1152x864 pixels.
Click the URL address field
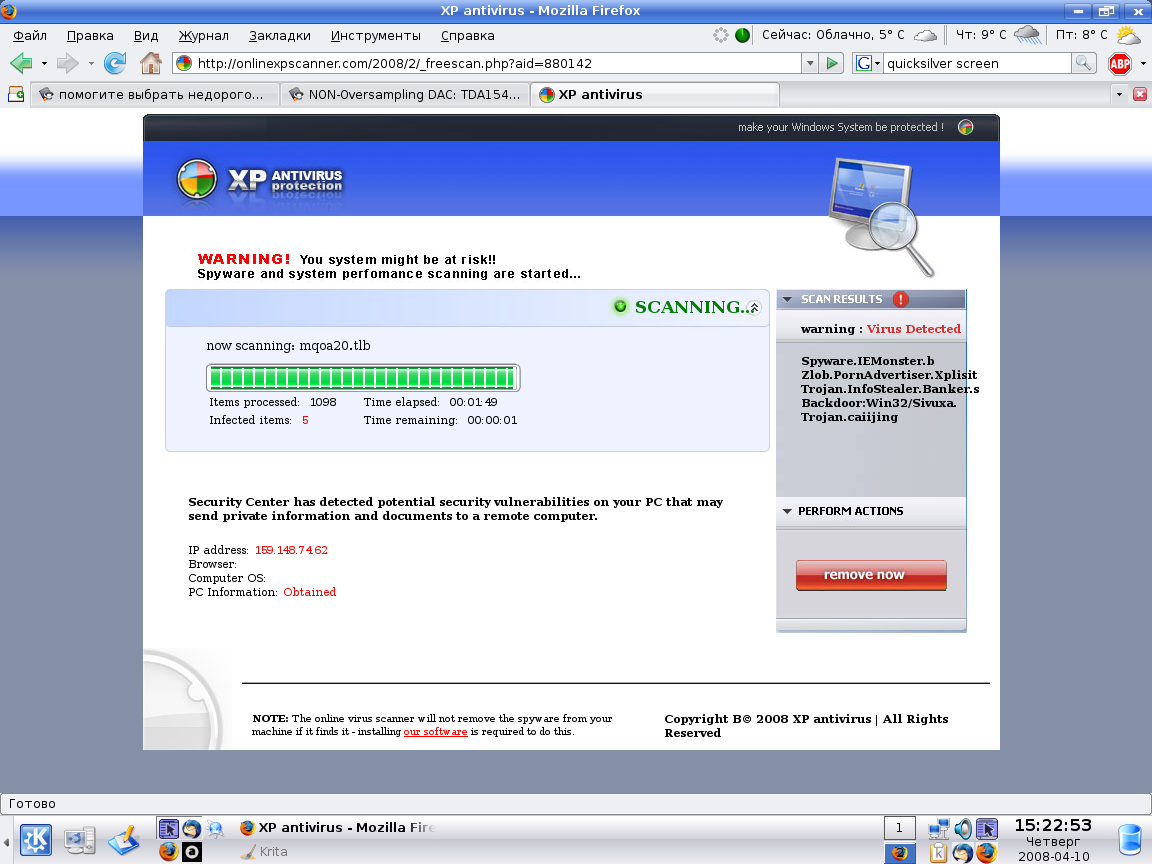(x=486, y=63)
